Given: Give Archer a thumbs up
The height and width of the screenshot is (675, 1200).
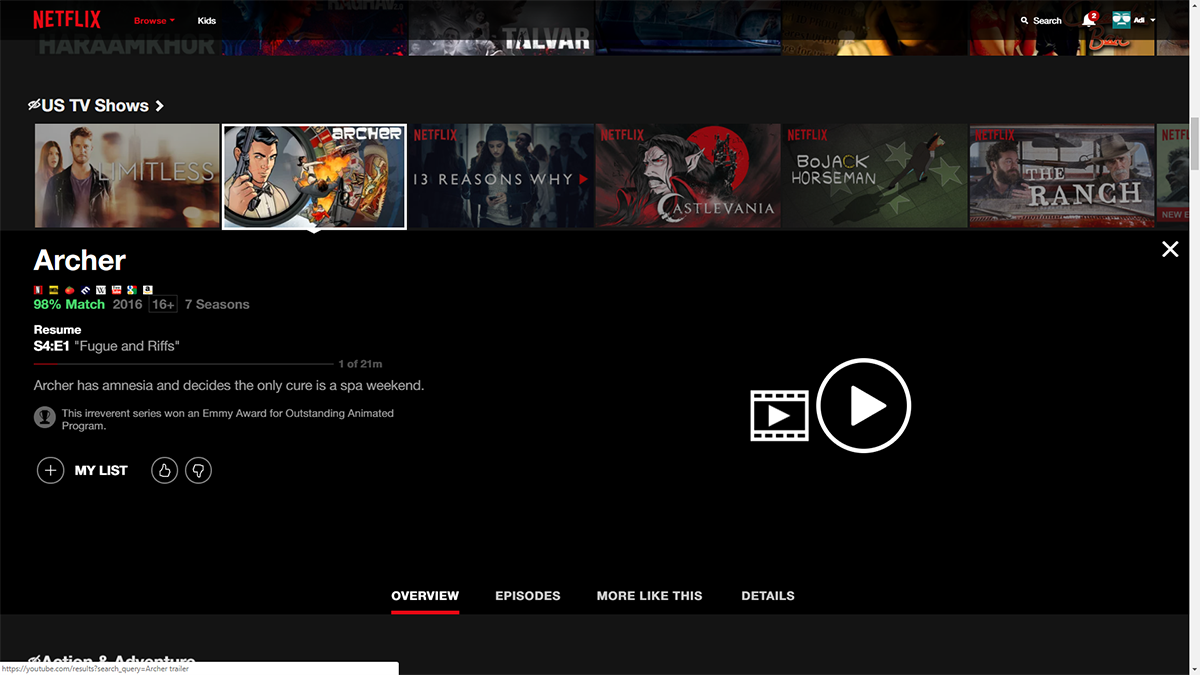Looking at the screenshot, I should 164,470.
